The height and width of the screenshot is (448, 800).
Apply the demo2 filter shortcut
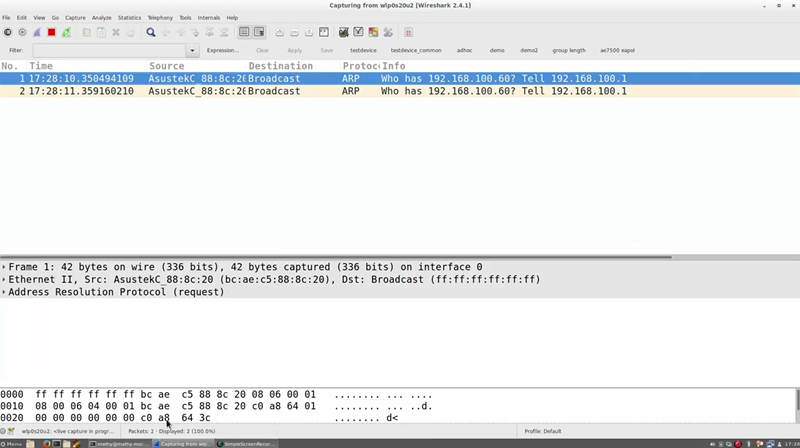pos(529,50)
